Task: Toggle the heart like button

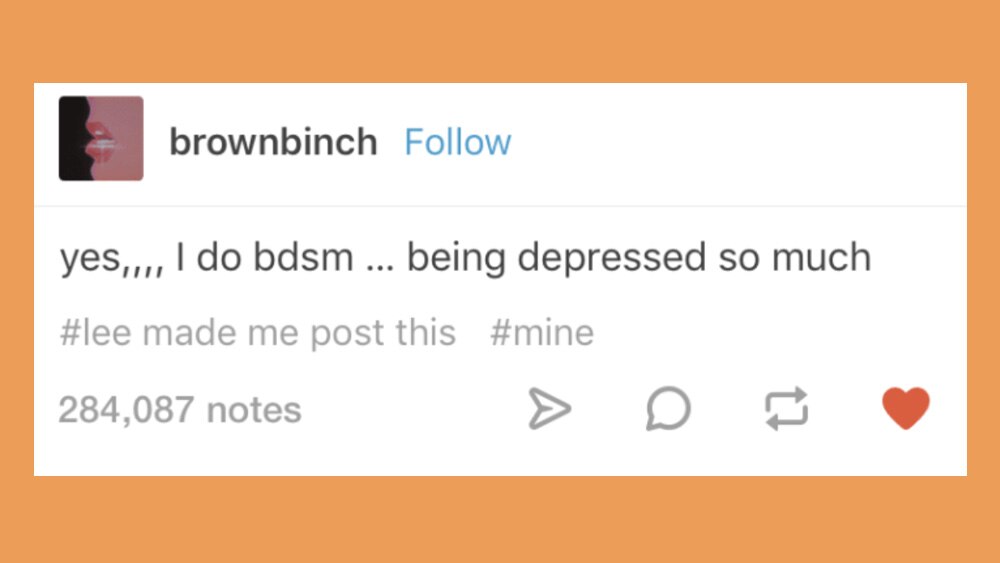Action: (906, 409)
